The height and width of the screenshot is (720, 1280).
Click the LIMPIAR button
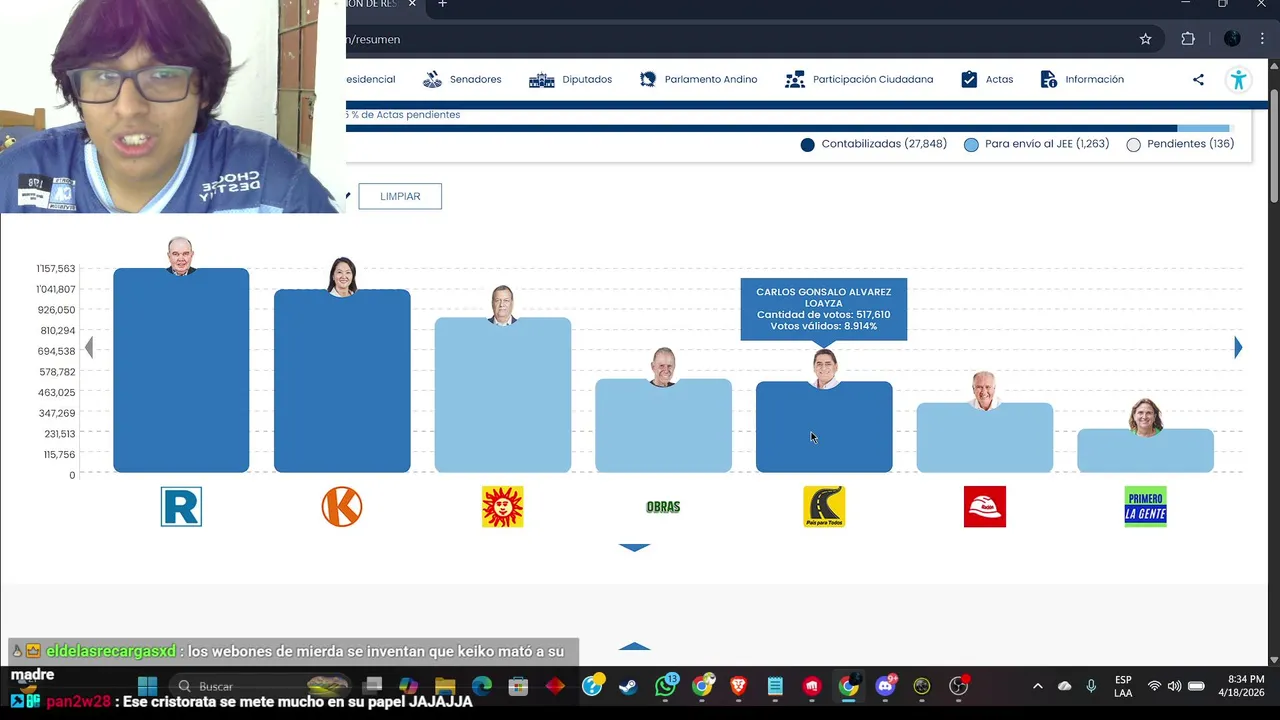coord(400,196)
